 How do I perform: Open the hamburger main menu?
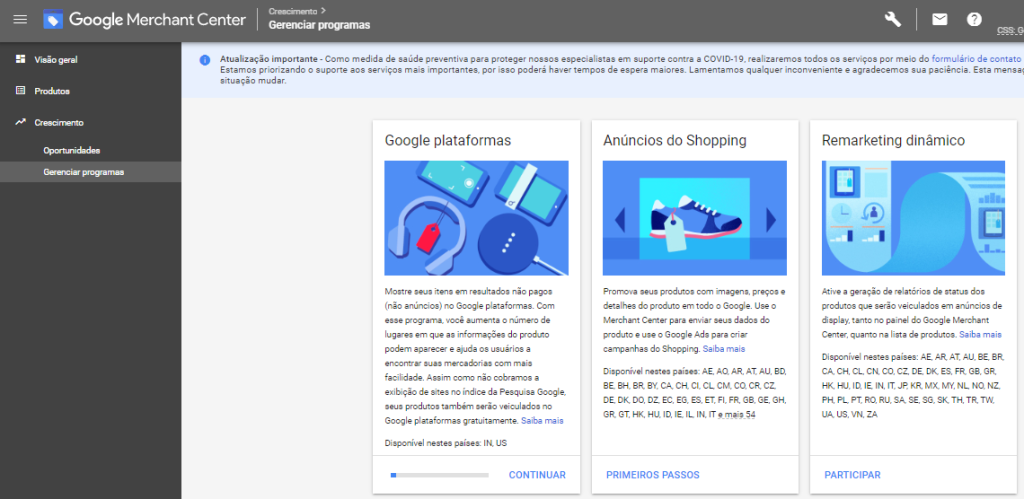pos(20,19)
